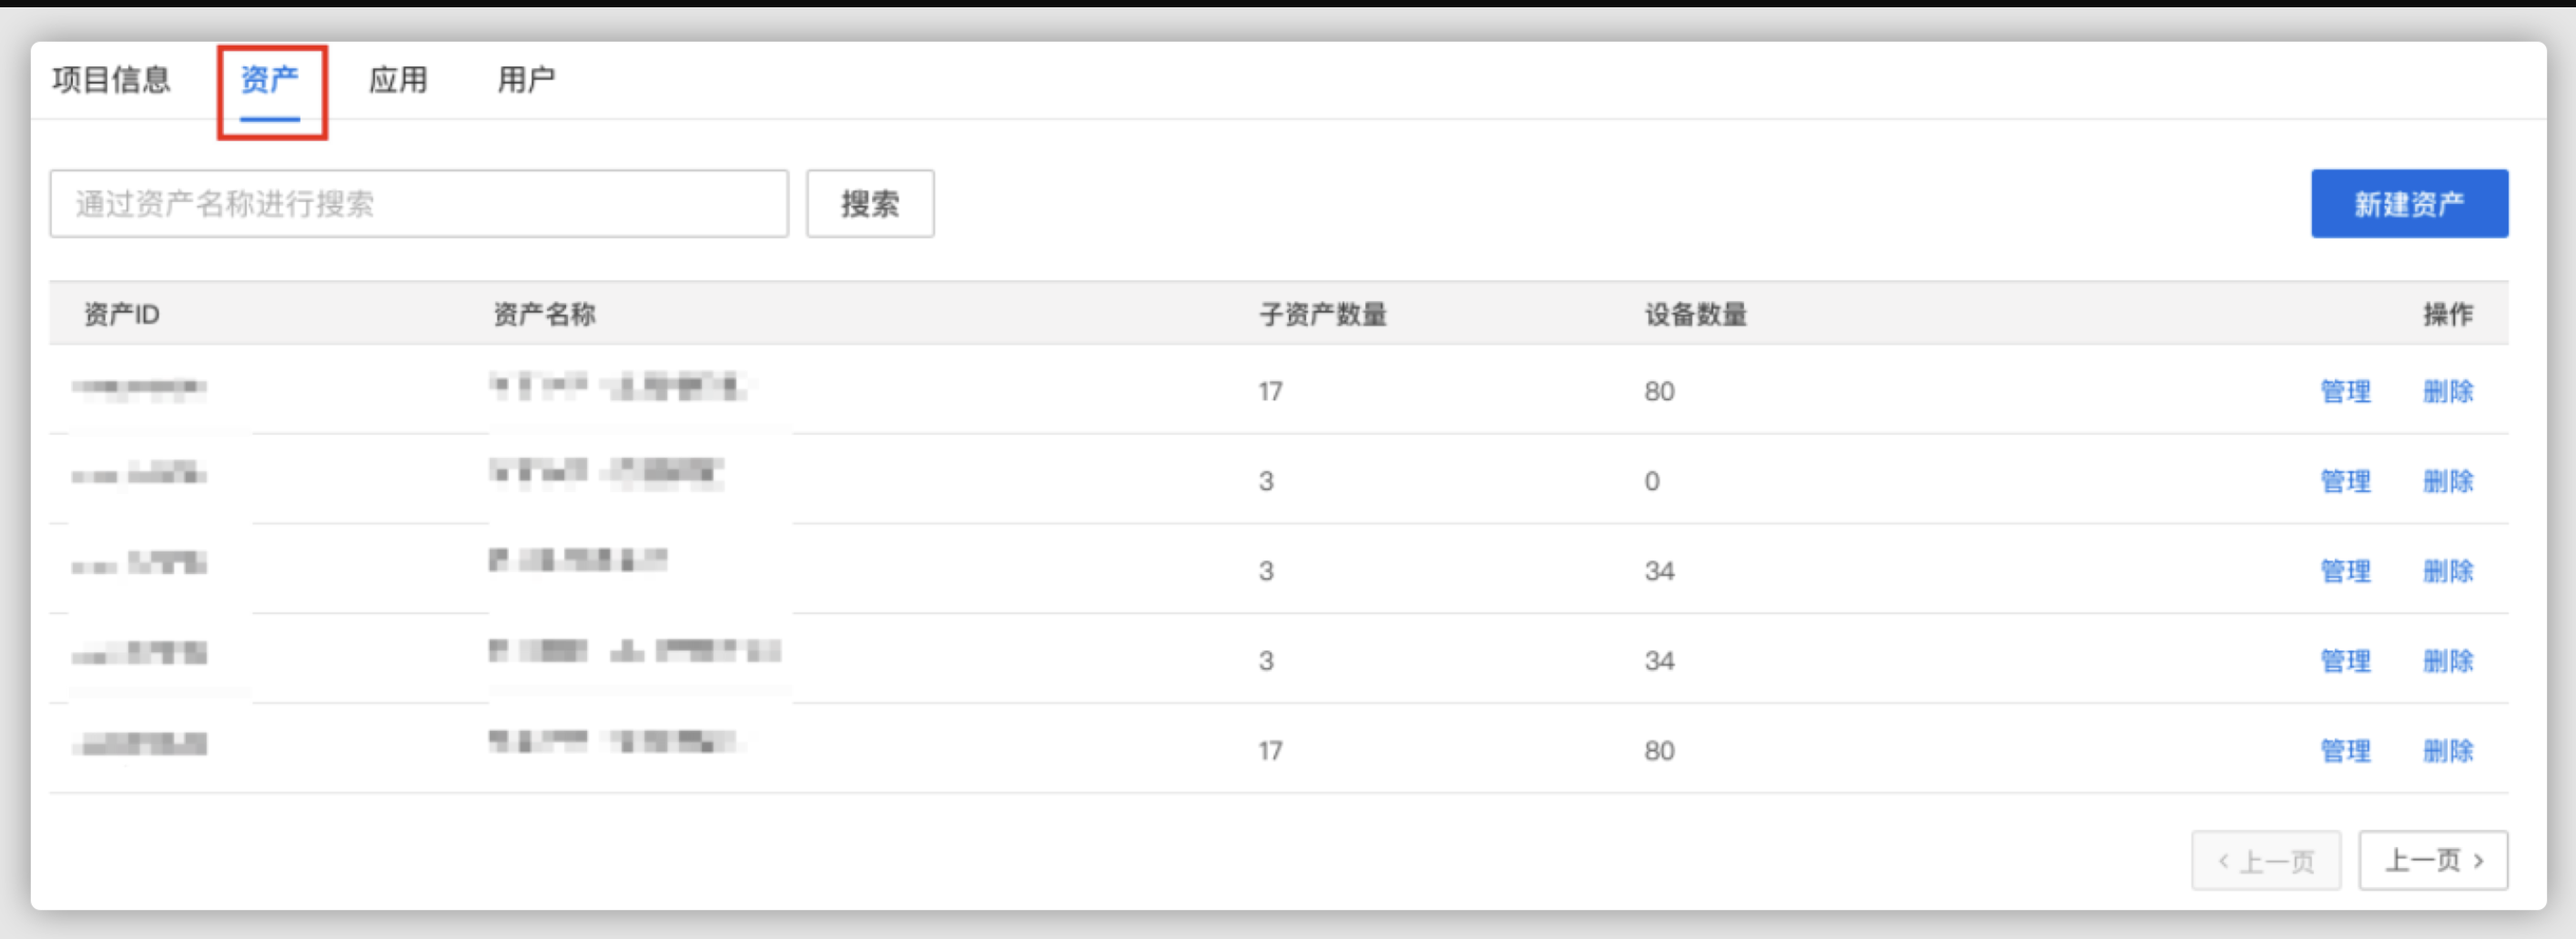Click 删除 in the first asset row
The height and width of the screenshot is (939, 2576).
[2447, 391]
